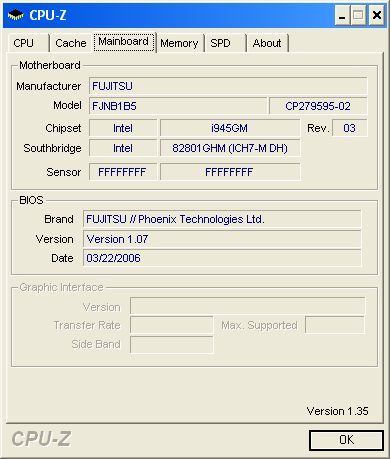The image size is (391, 459).
Task: Click the Graphic Interface group heading
Action: [x=61, y=287]
